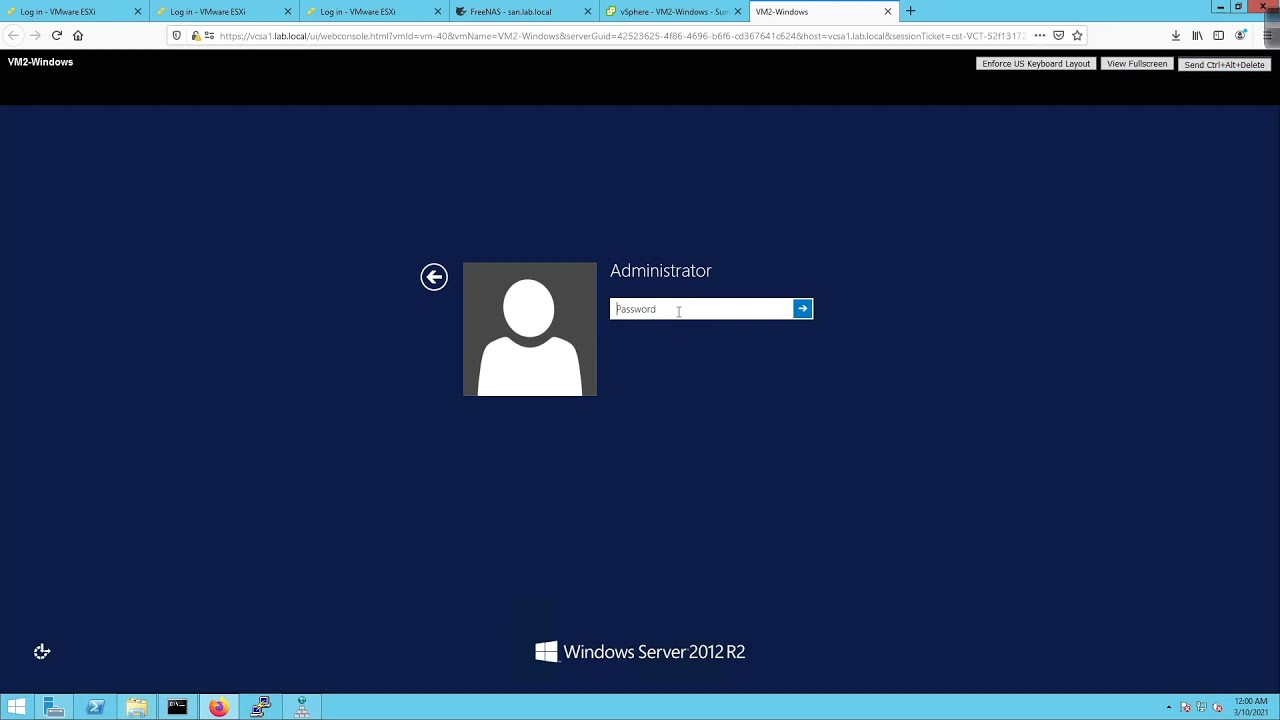Image resolution: width=1280 pixels, height=720 pixels.
Task: Click the browser Back arrow
Action: pyautogui.click(x=13, y=36)
